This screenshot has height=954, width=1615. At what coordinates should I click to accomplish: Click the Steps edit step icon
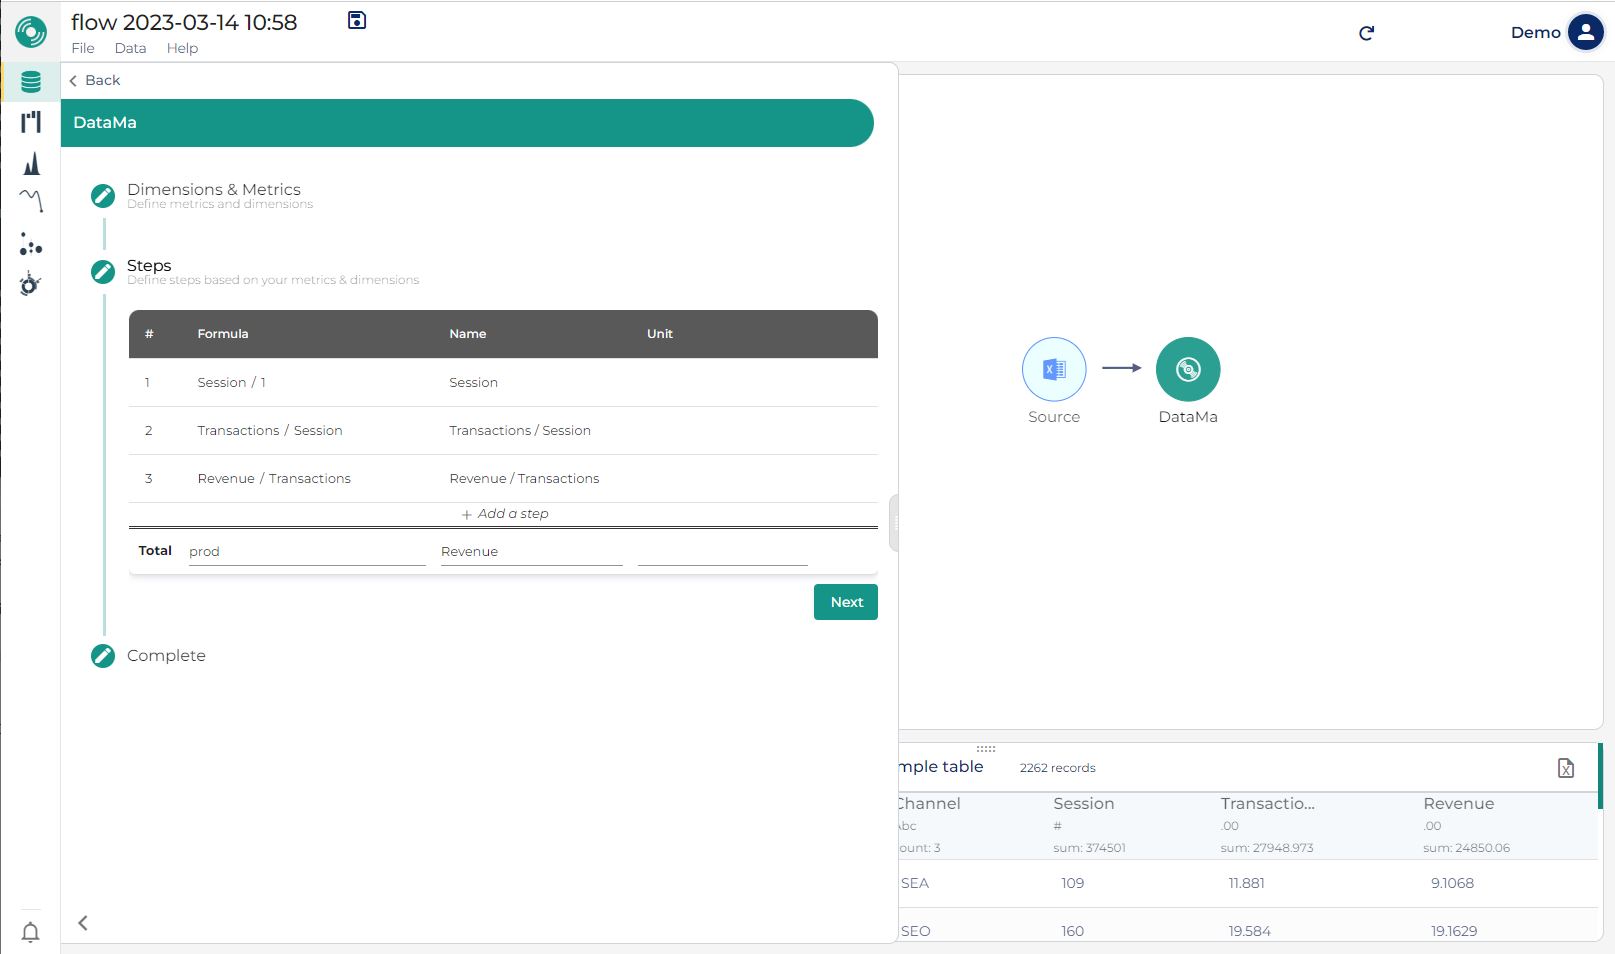(103, 271)
